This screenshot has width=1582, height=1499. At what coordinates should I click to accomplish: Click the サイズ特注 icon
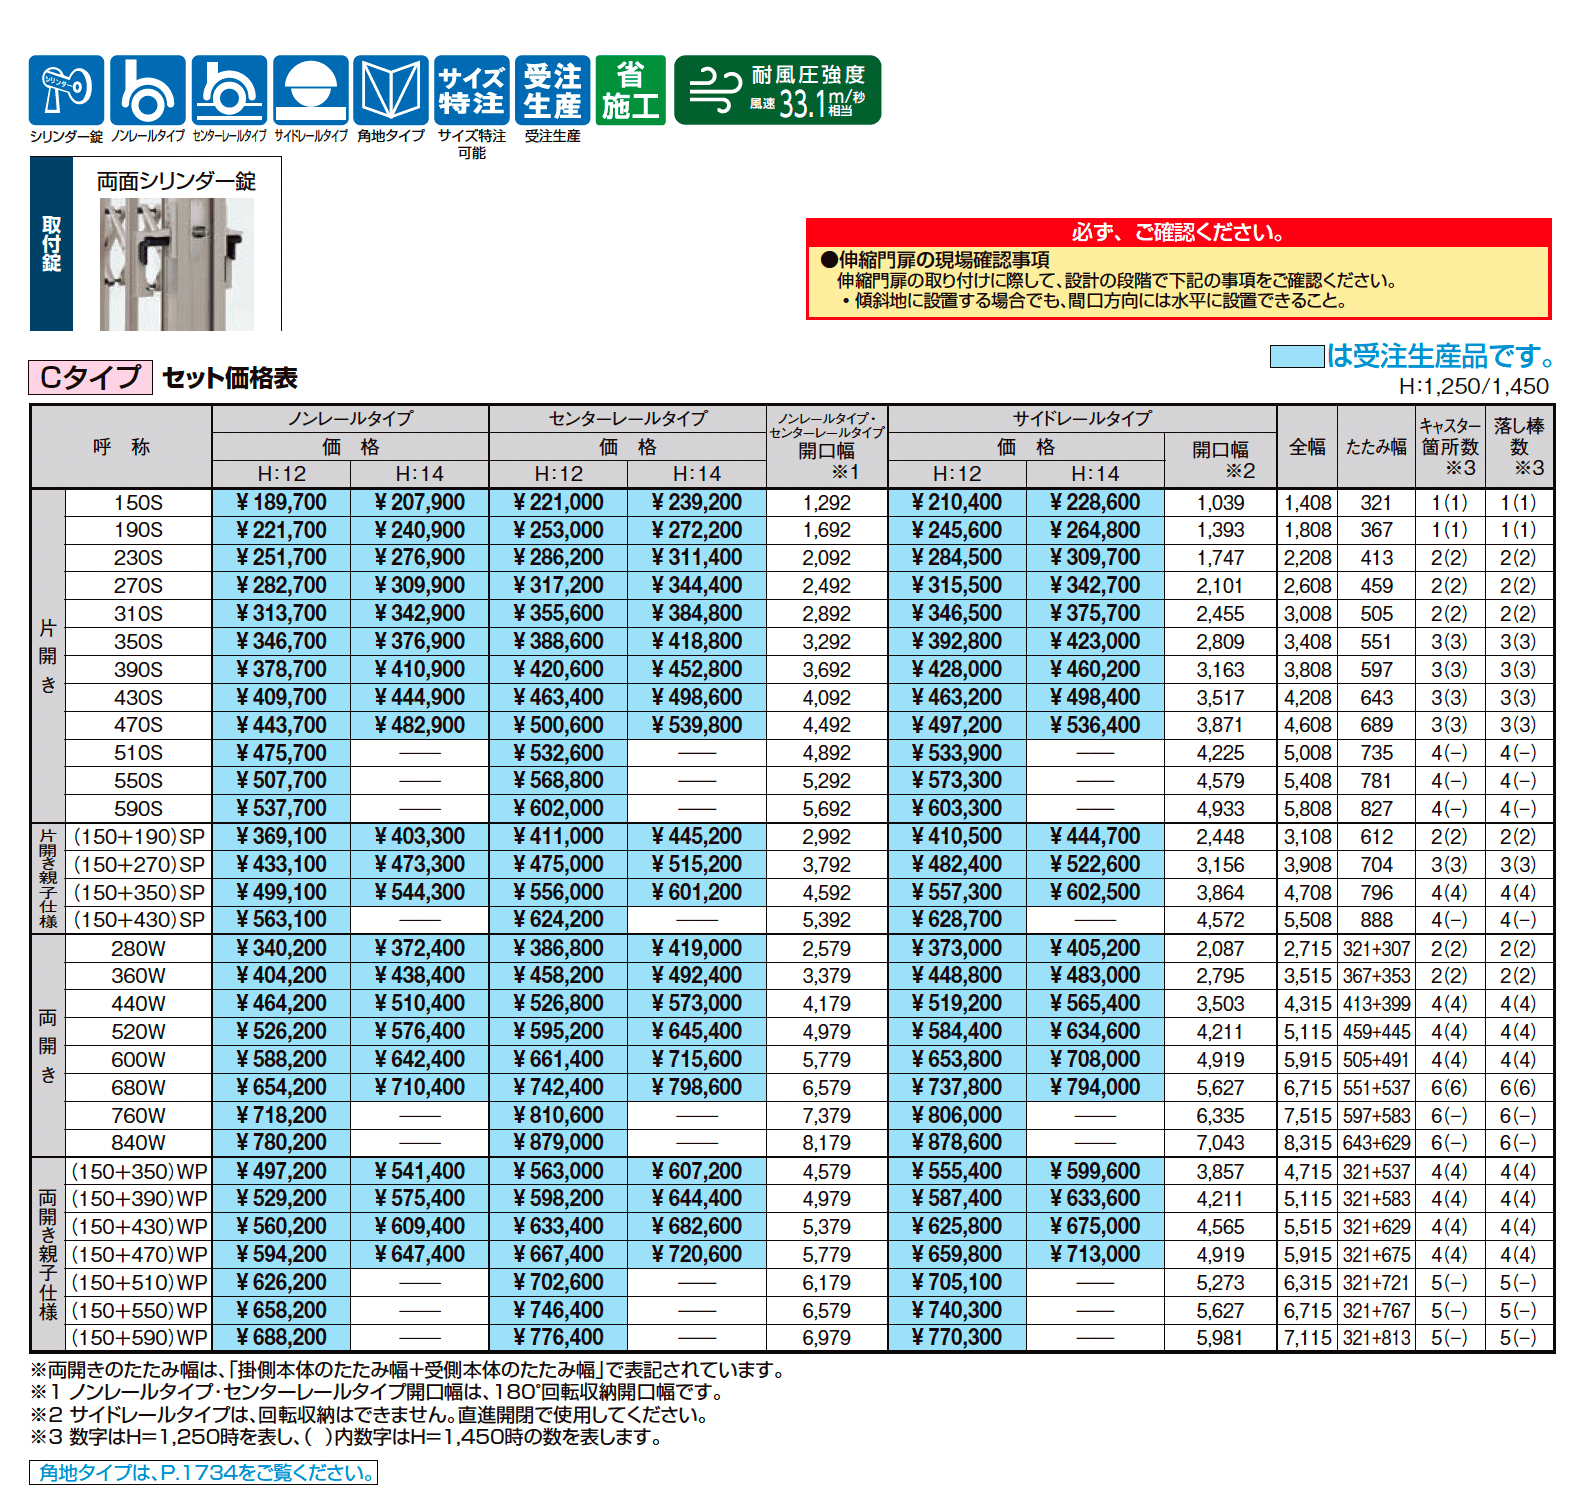[472, 90]
